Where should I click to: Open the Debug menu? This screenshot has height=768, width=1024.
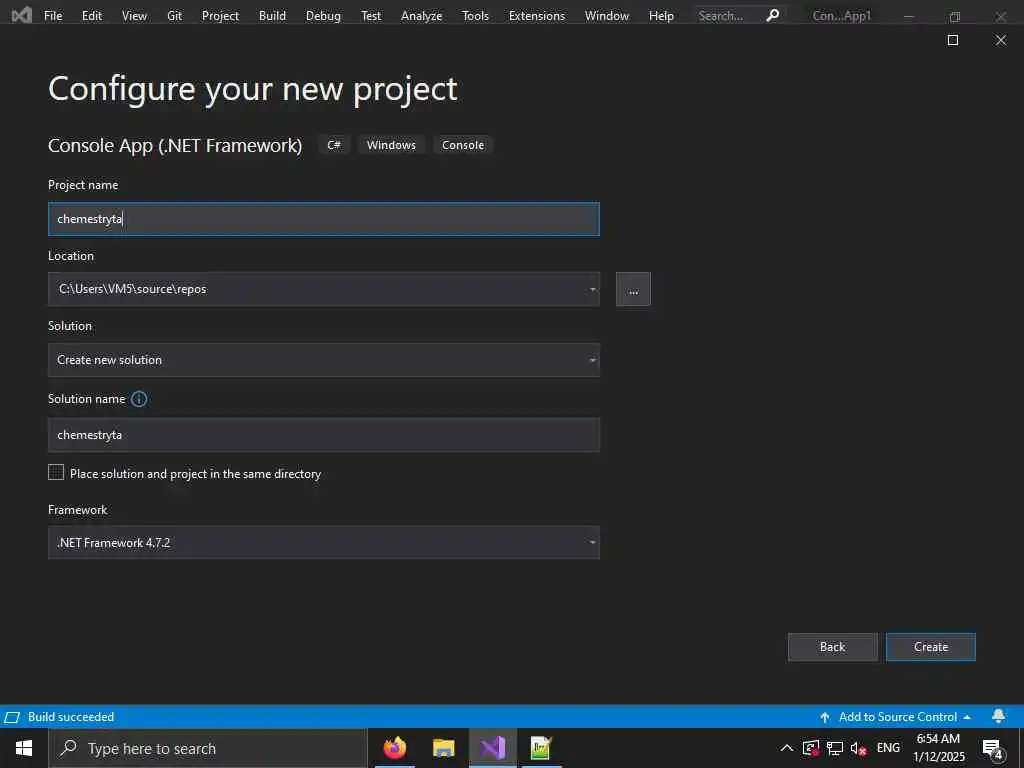click(x=323, y=16)
